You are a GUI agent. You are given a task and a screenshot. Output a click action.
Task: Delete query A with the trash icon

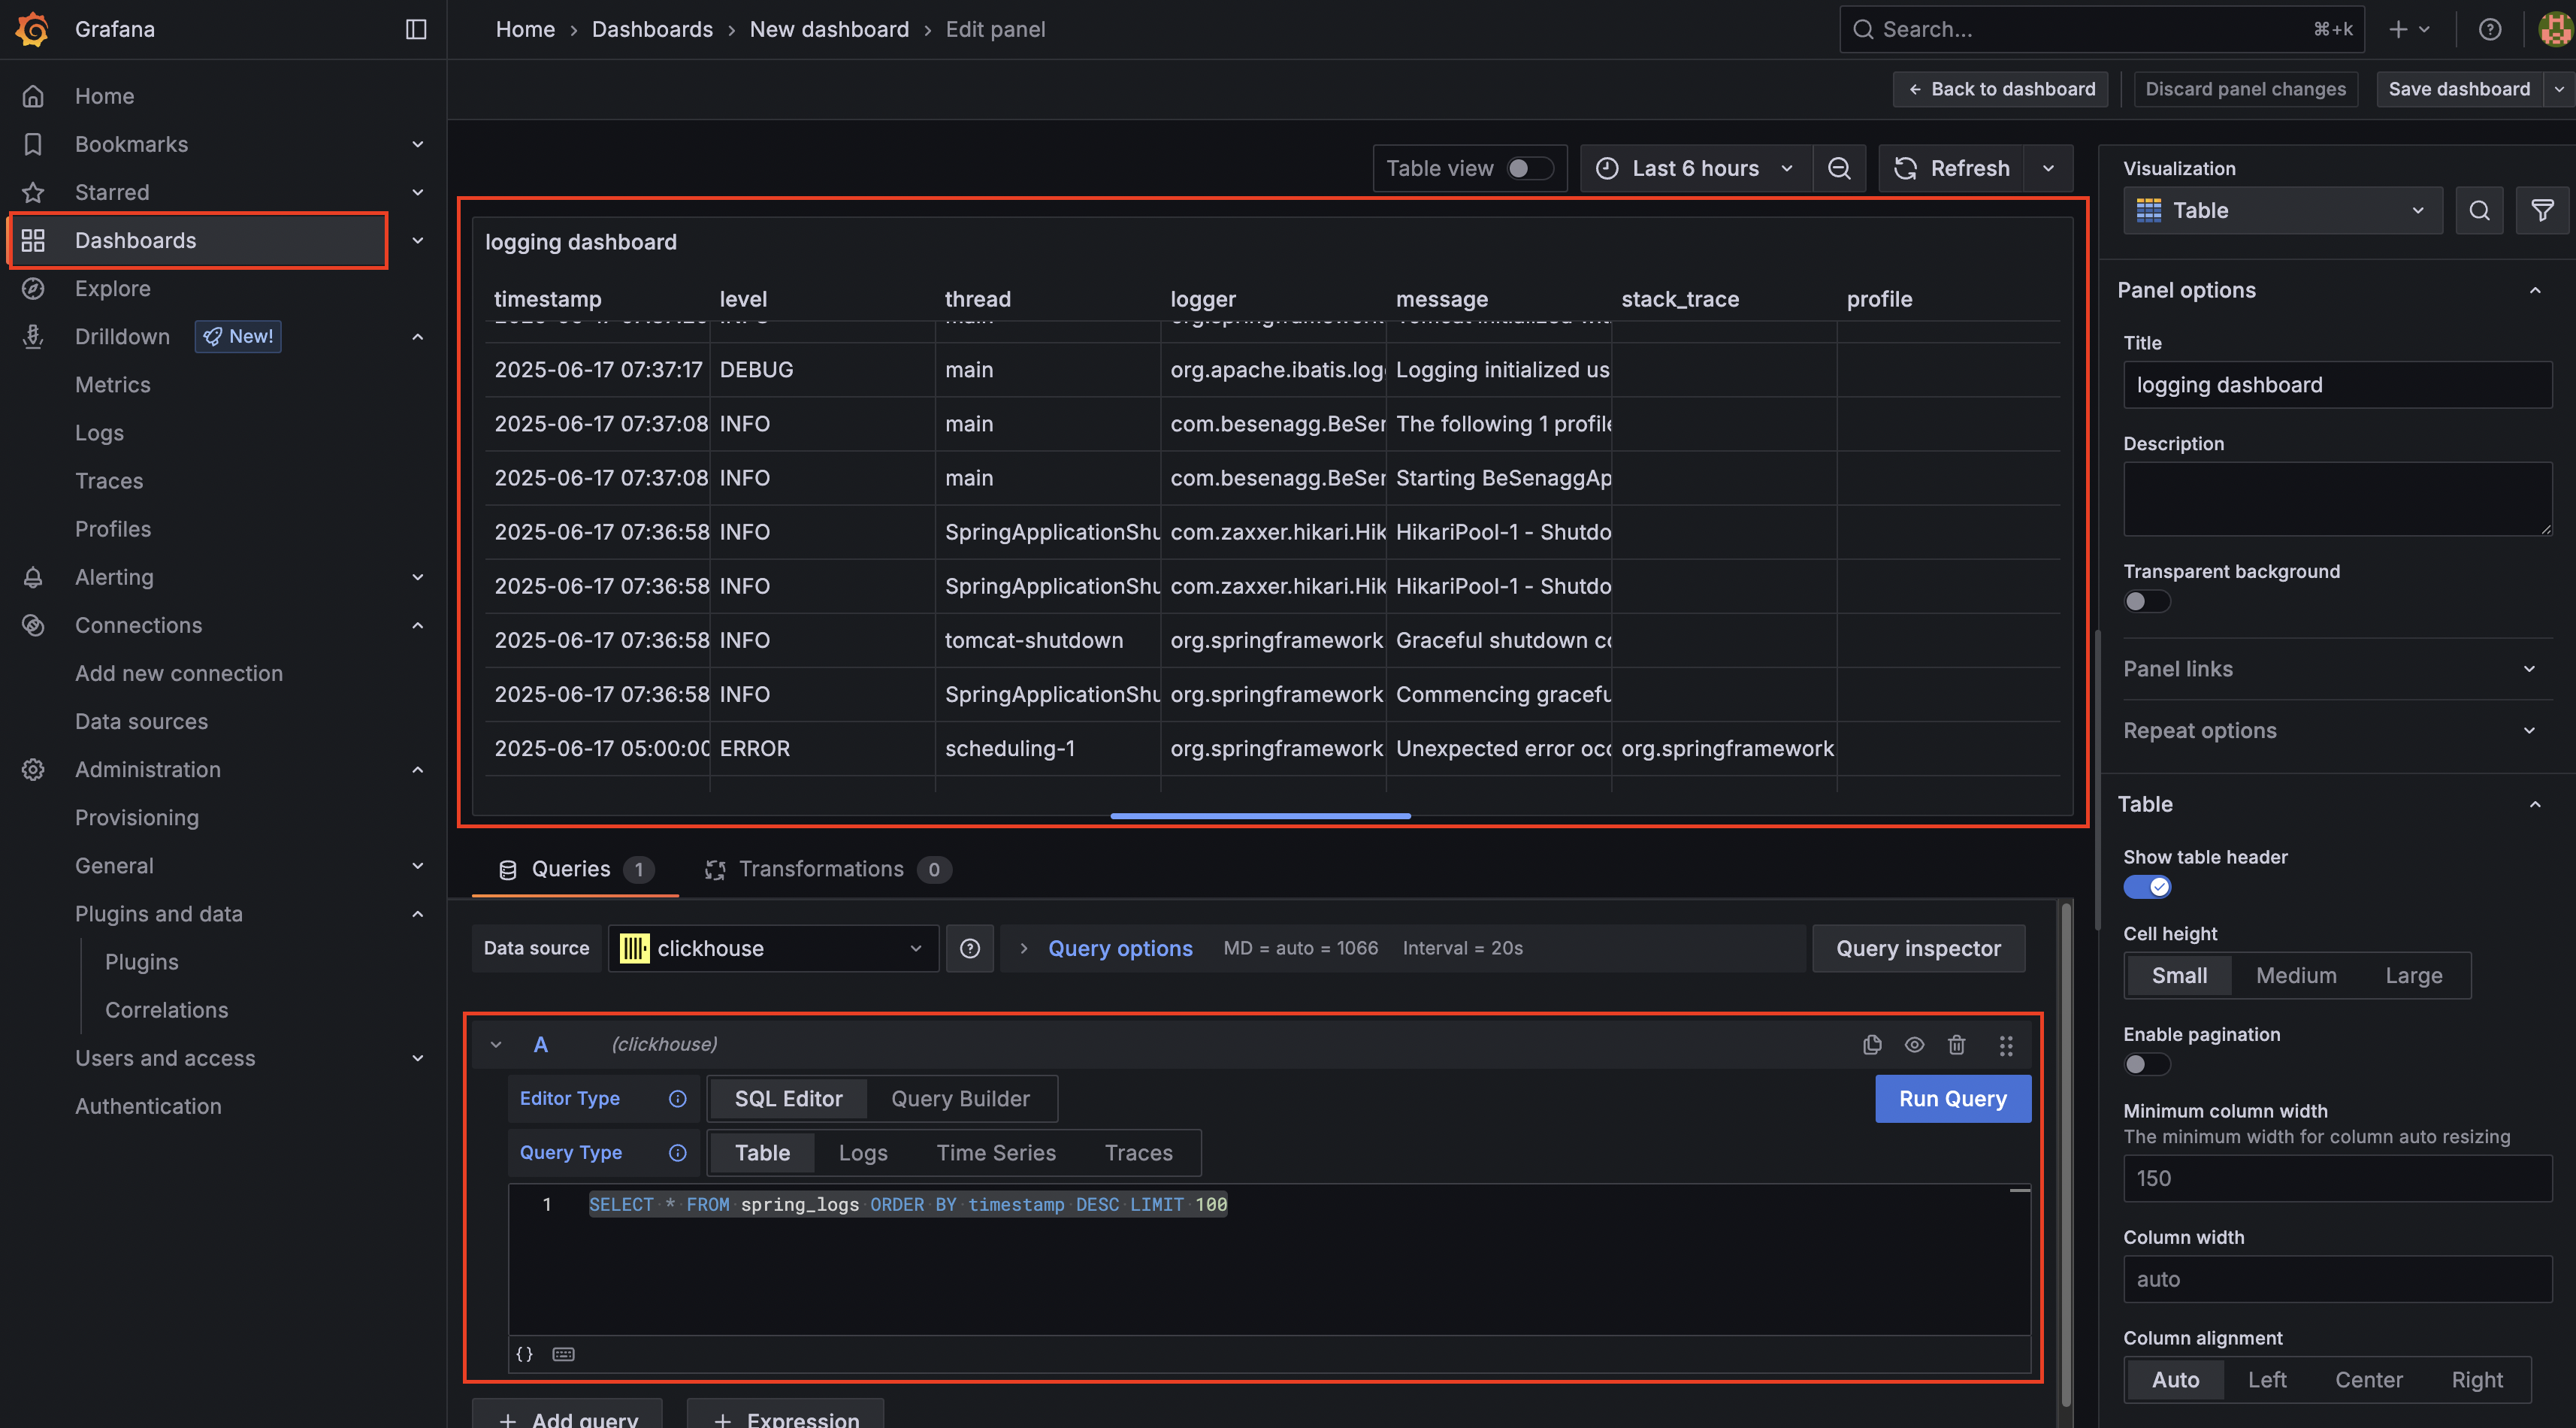1956,1045
